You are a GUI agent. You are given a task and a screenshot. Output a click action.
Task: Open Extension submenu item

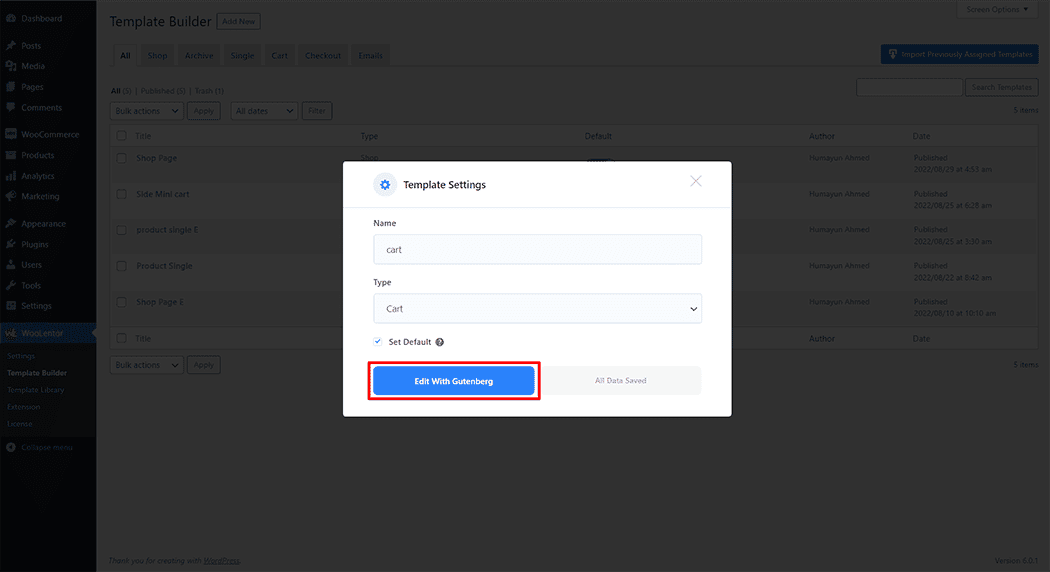[x=23, y=407]
